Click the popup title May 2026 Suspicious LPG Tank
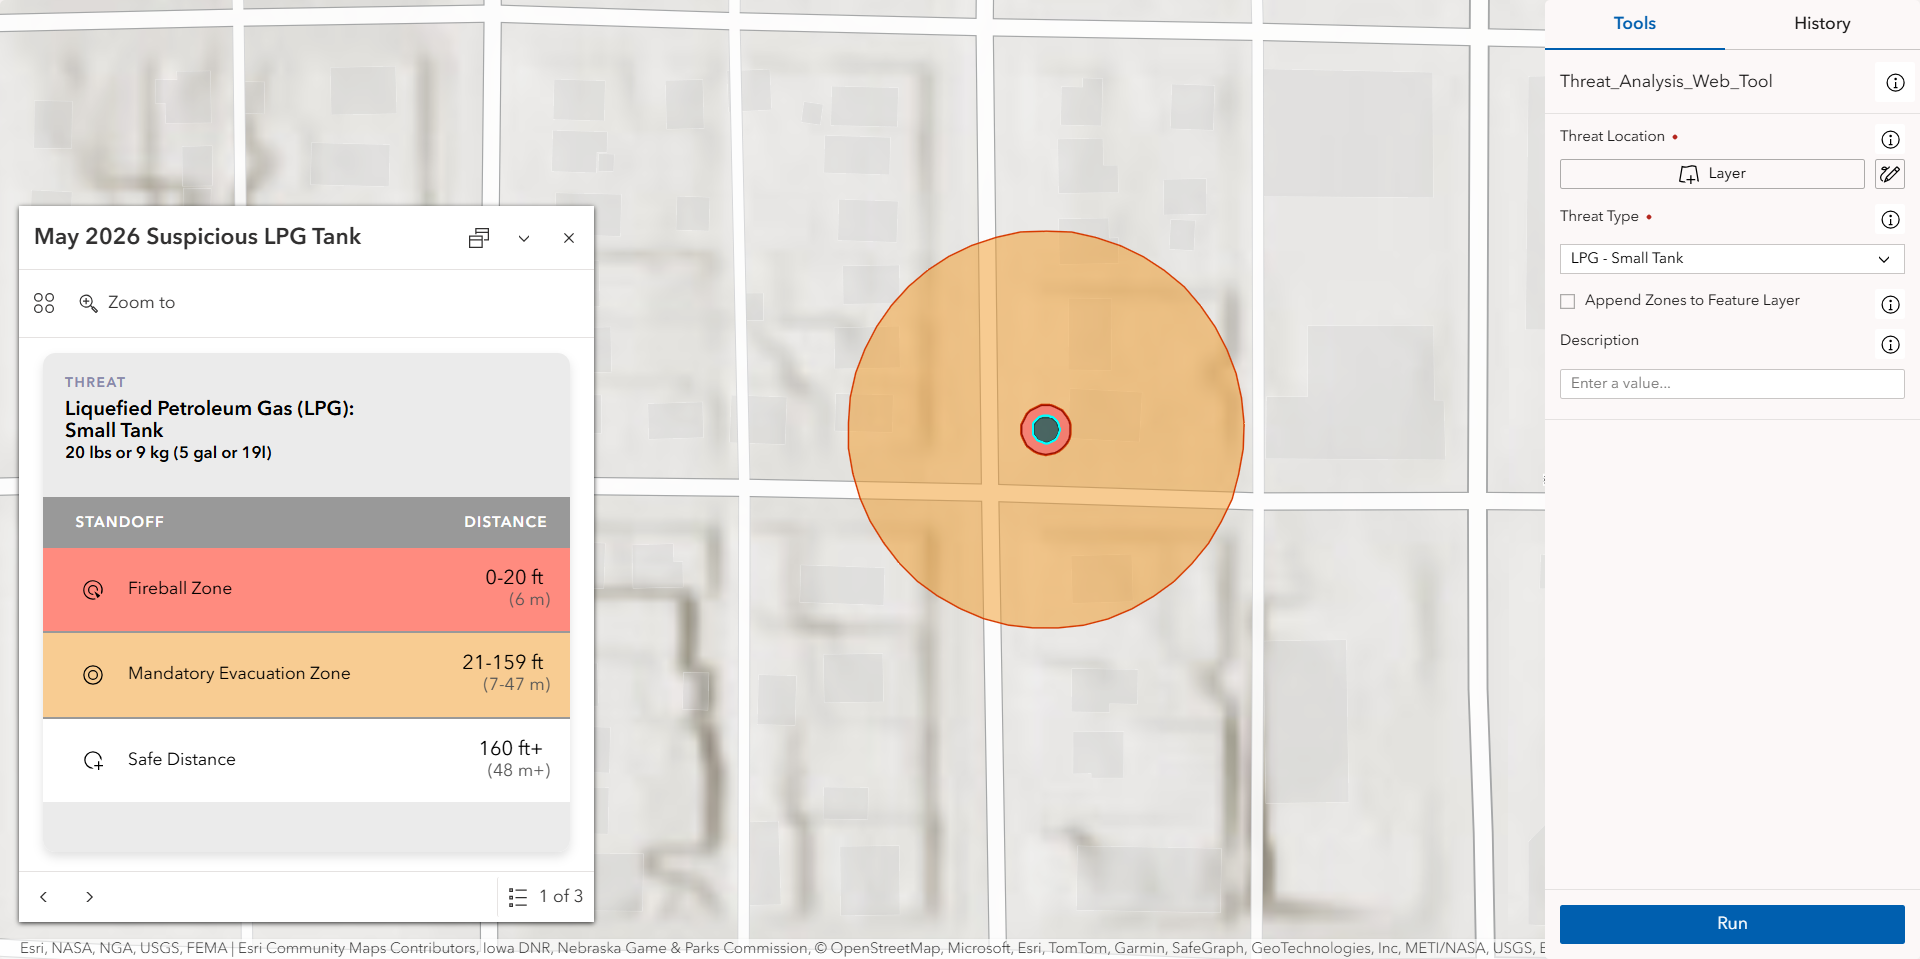 point(197,237)
